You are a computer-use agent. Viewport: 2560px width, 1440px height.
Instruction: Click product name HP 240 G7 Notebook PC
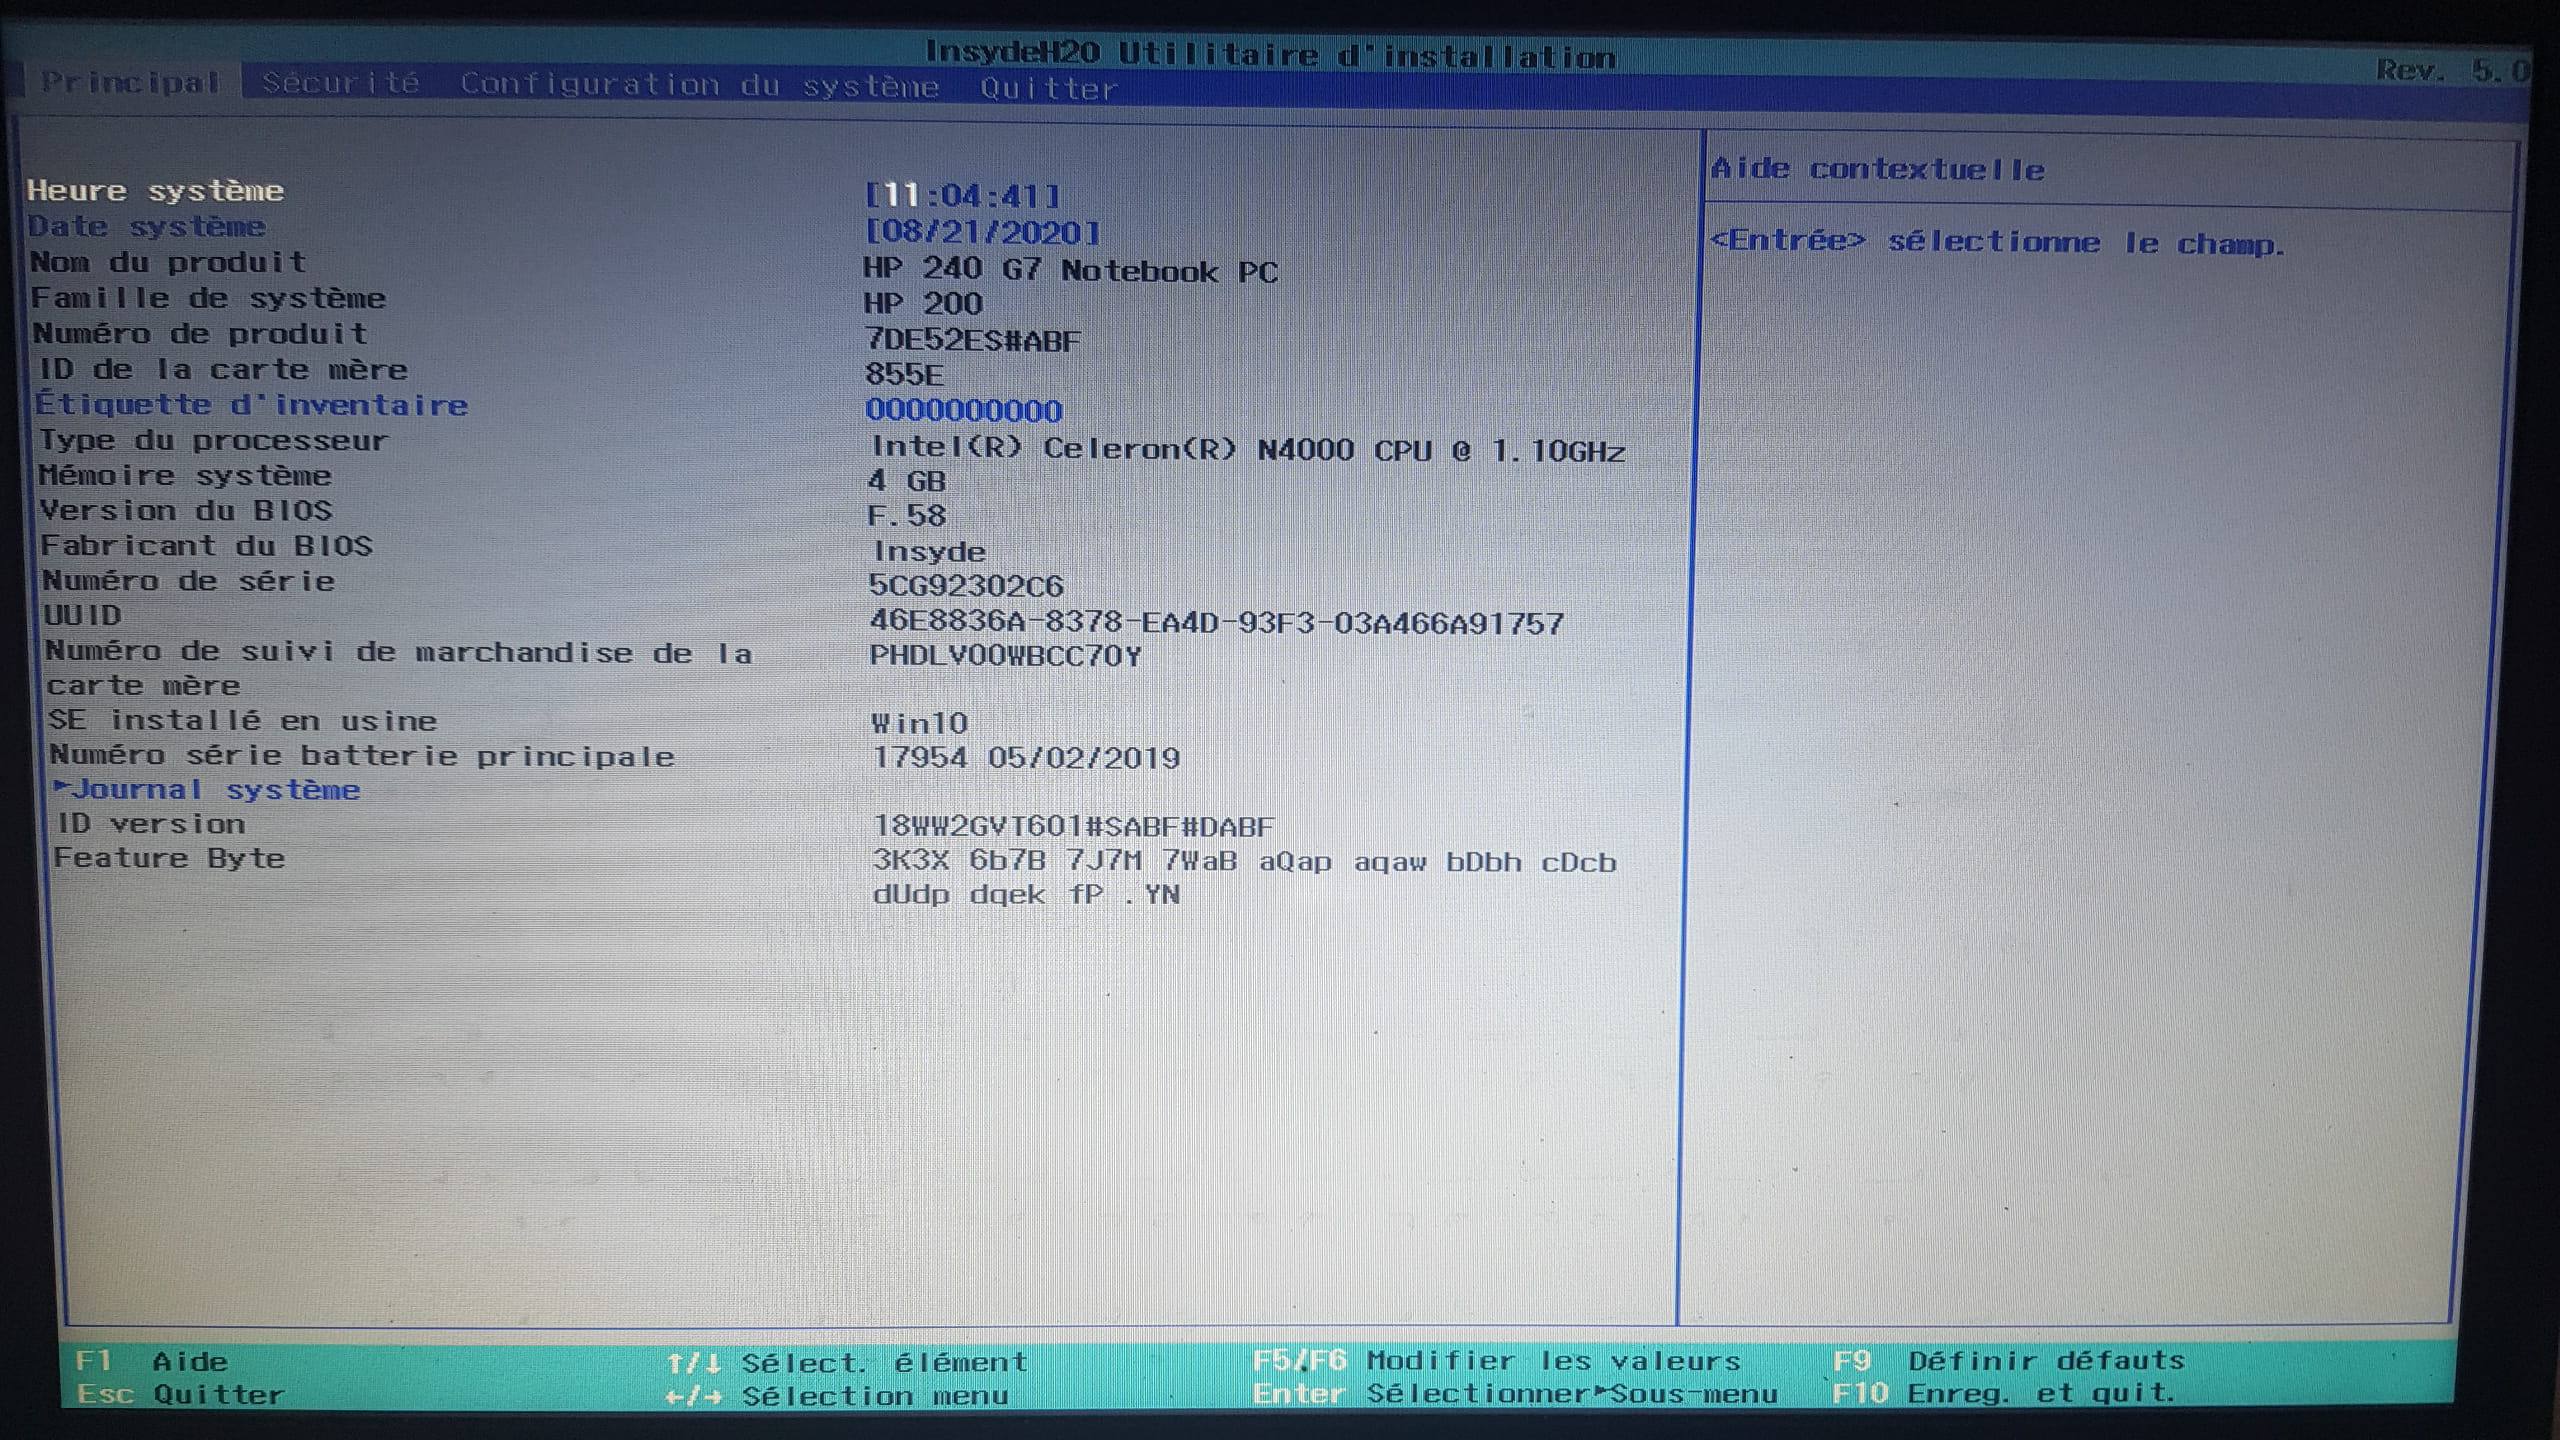point(1071,270)
